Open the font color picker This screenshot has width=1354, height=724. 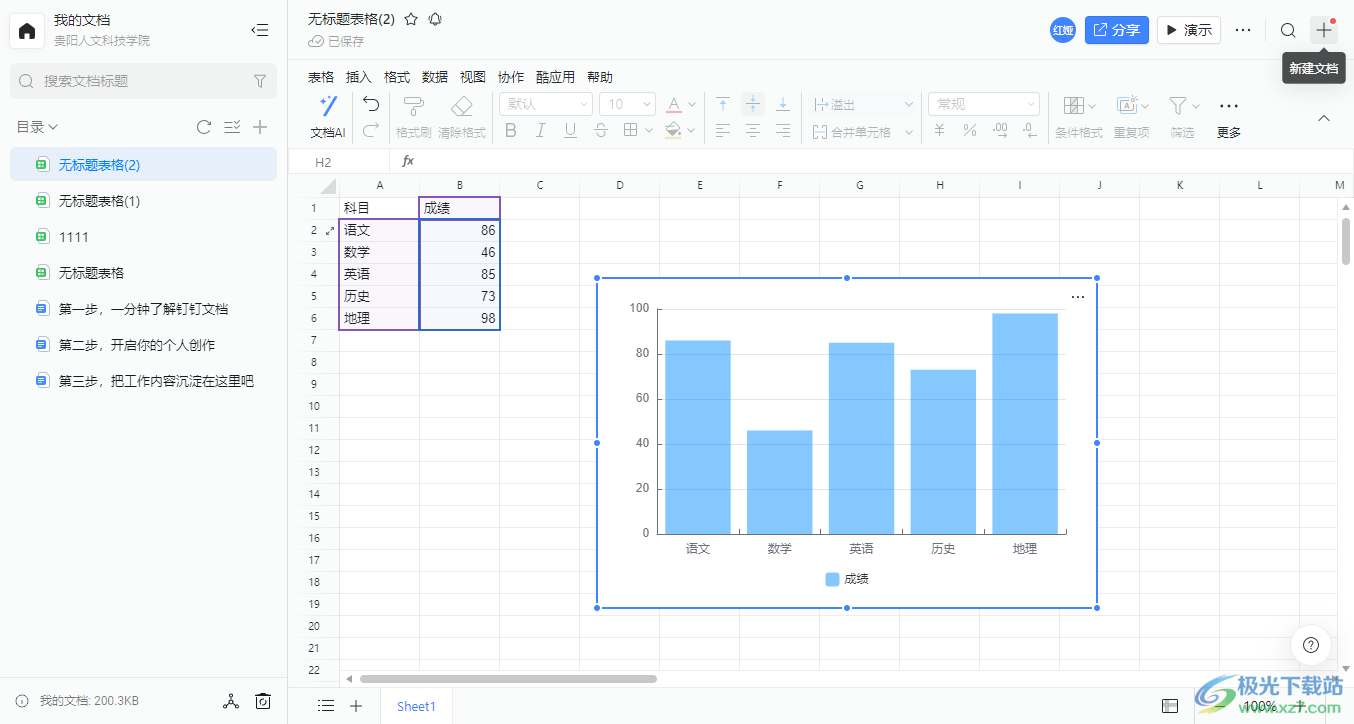680,104
